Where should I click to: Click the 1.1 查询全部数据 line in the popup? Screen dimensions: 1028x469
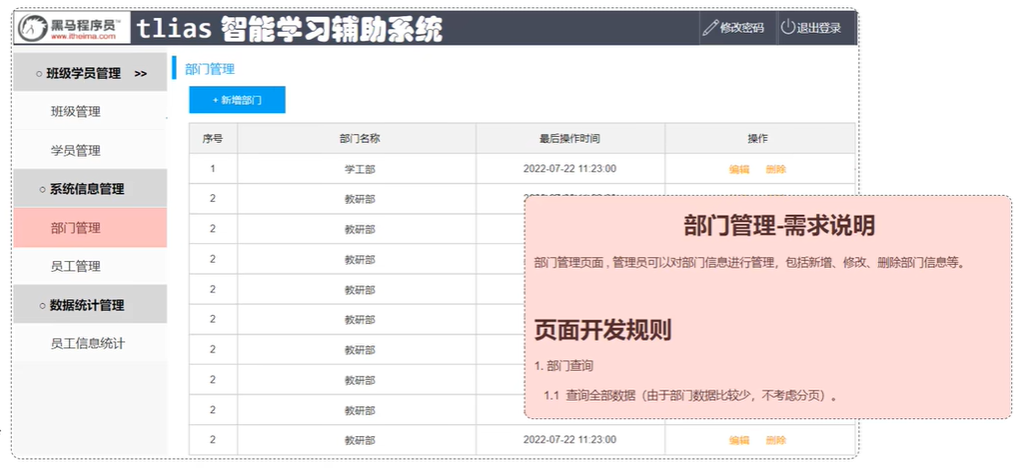(691, 396)
